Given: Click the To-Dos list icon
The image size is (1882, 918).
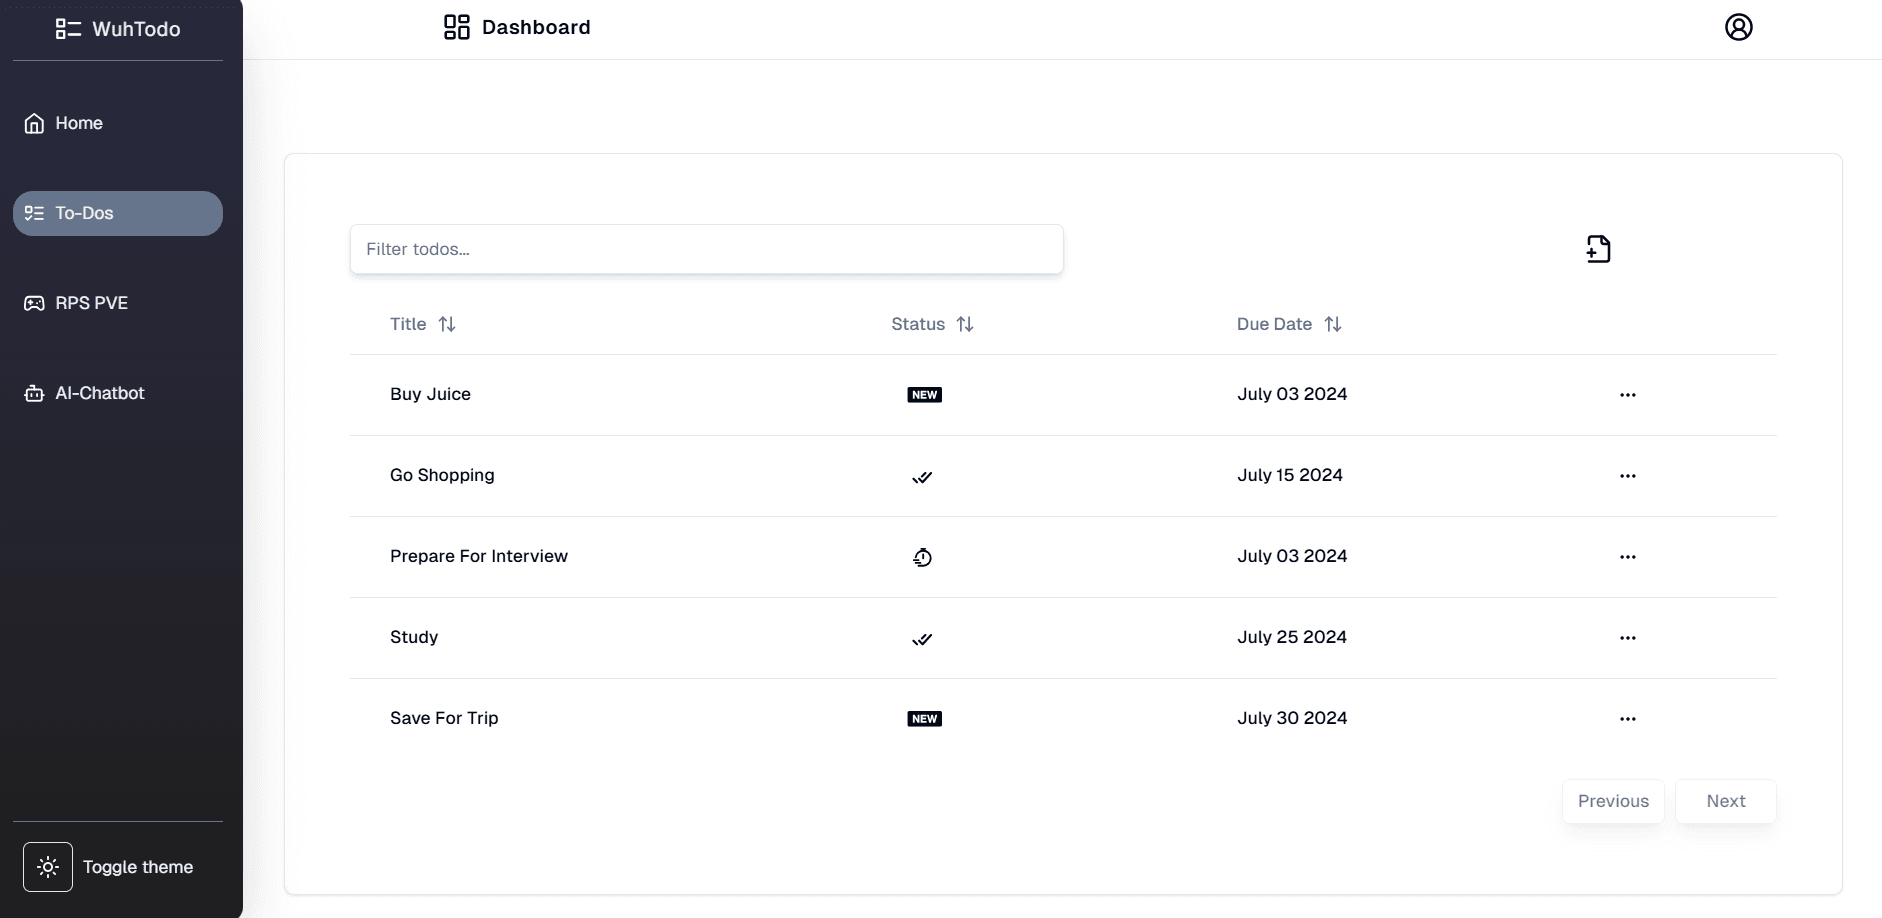Looking at the screenshot, I should point(35,213).
